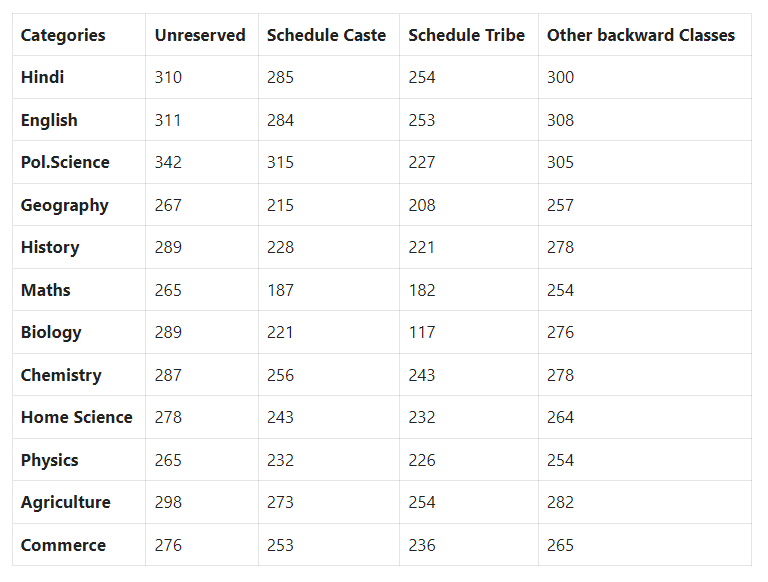Click the Maths row label
768x582 pixels.
tap(46, 290)
